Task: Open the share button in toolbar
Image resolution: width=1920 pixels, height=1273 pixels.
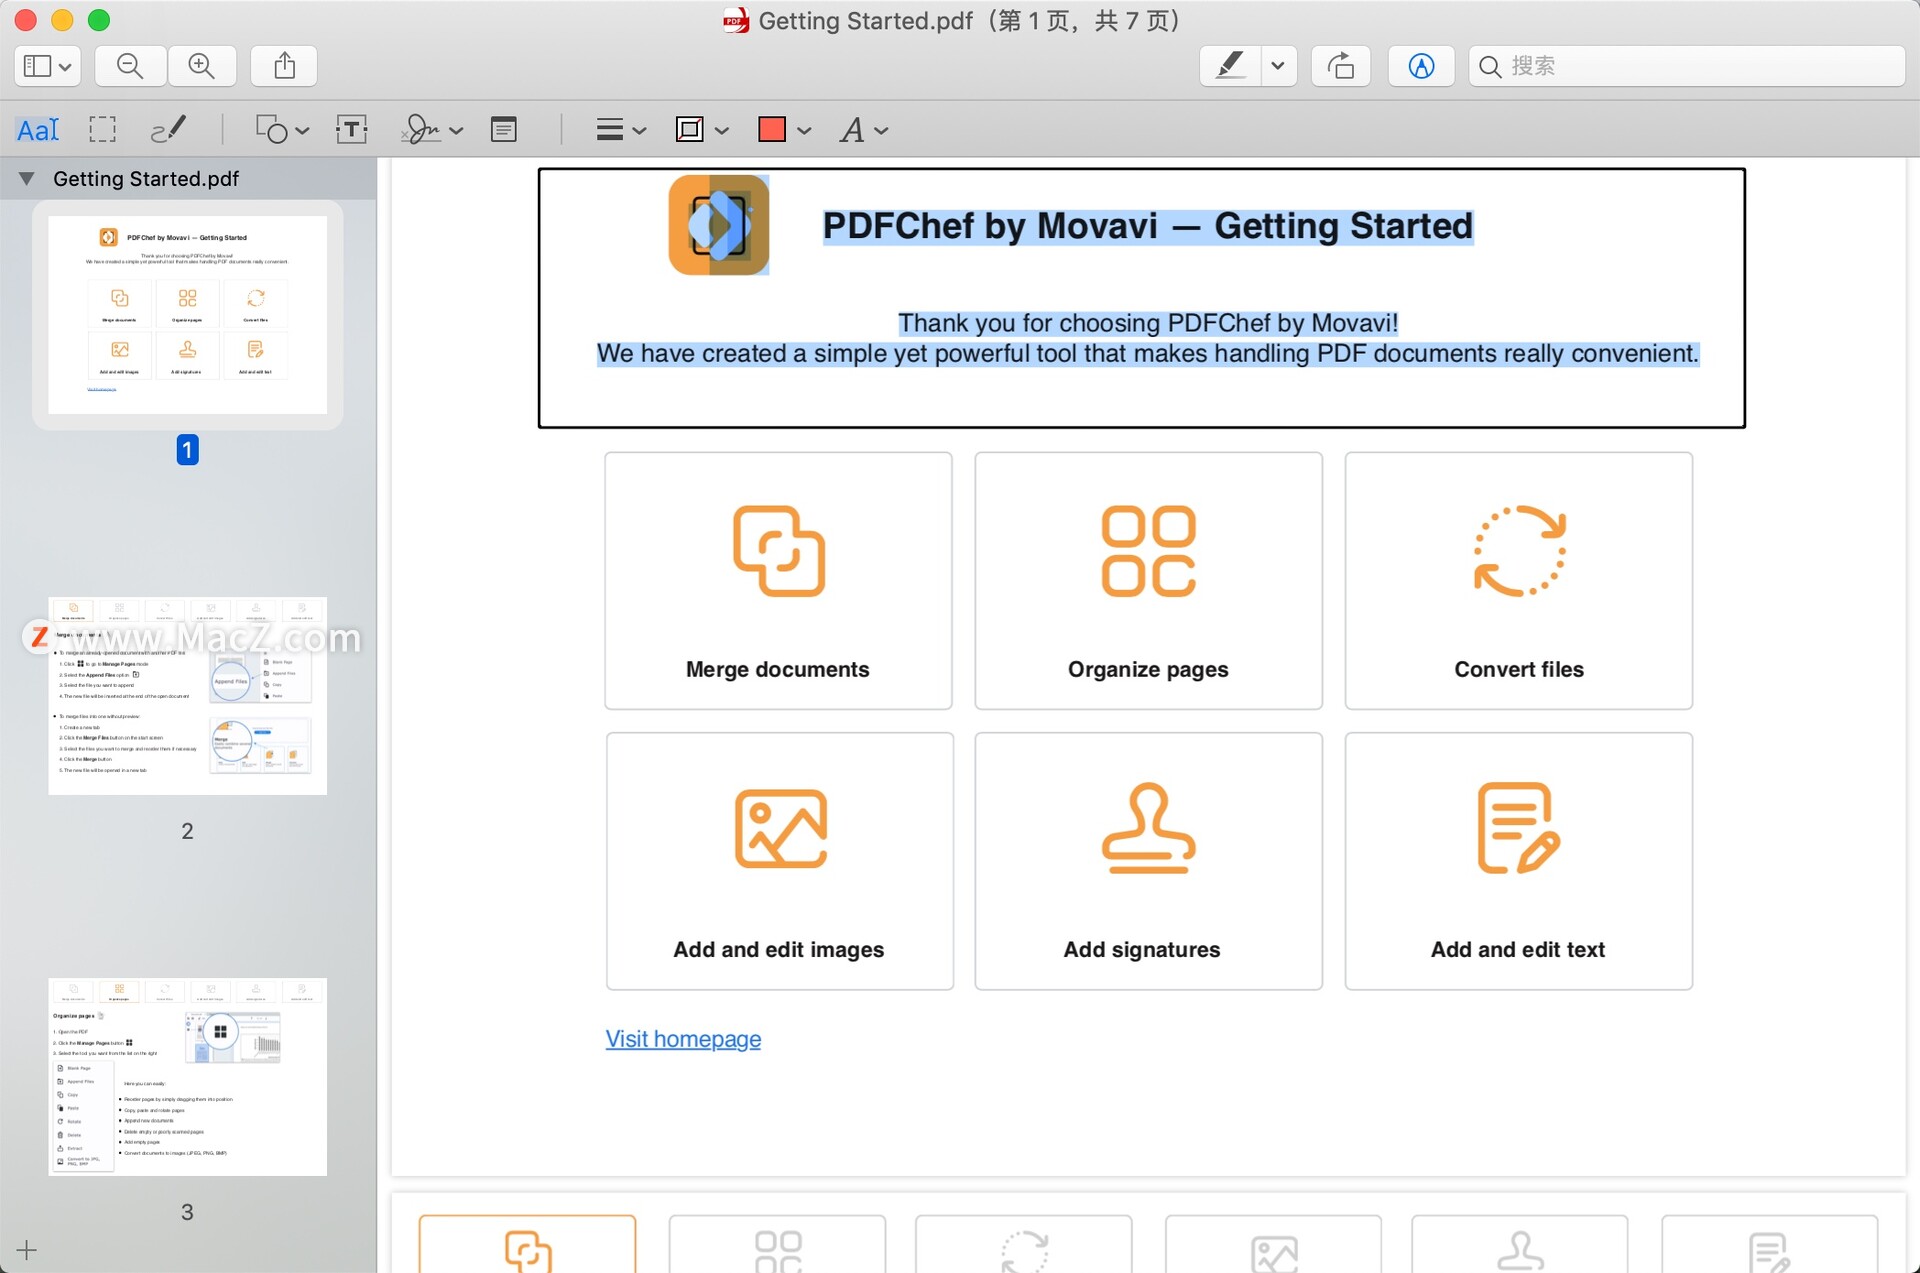Action: [284, 66]
